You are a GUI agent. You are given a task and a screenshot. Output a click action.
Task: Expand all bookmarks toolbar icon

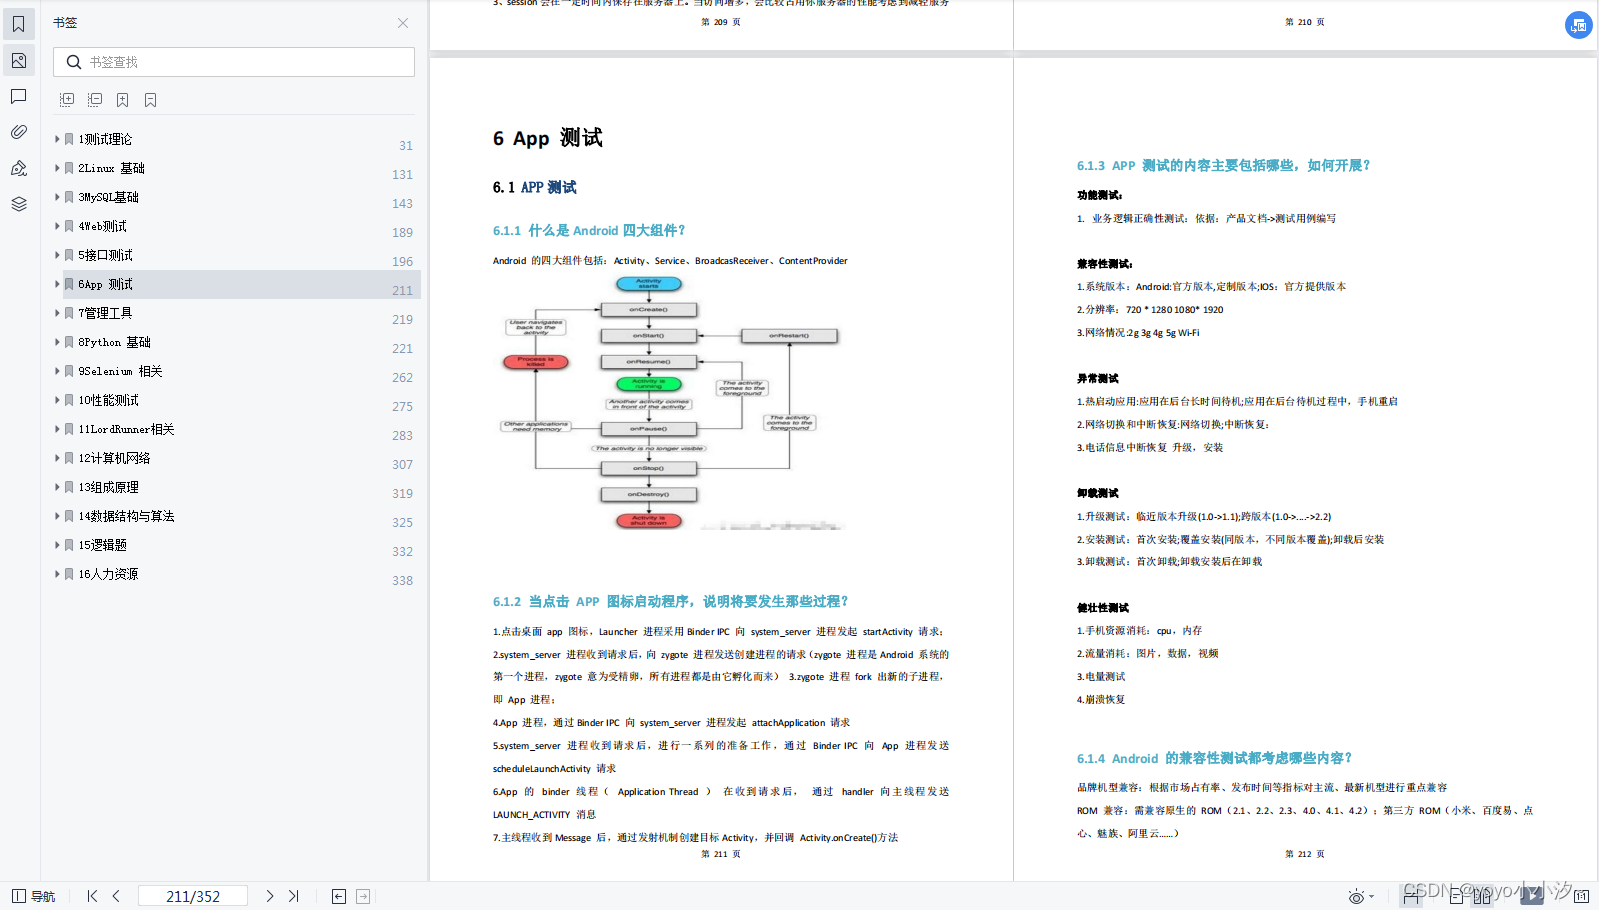coord(67,100)
